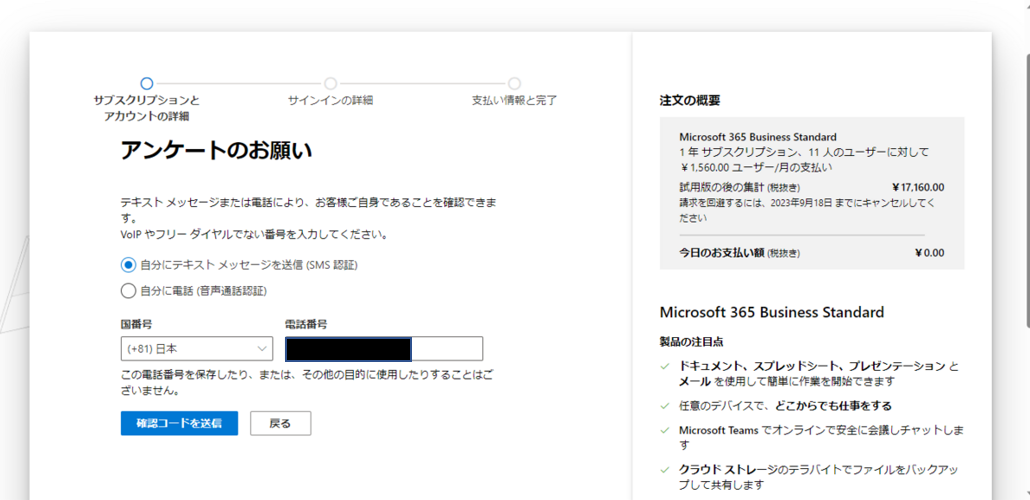Click the 支払い情報と完了 step circle
This screenshot has height=500, width=1030.
coord(514,83)
